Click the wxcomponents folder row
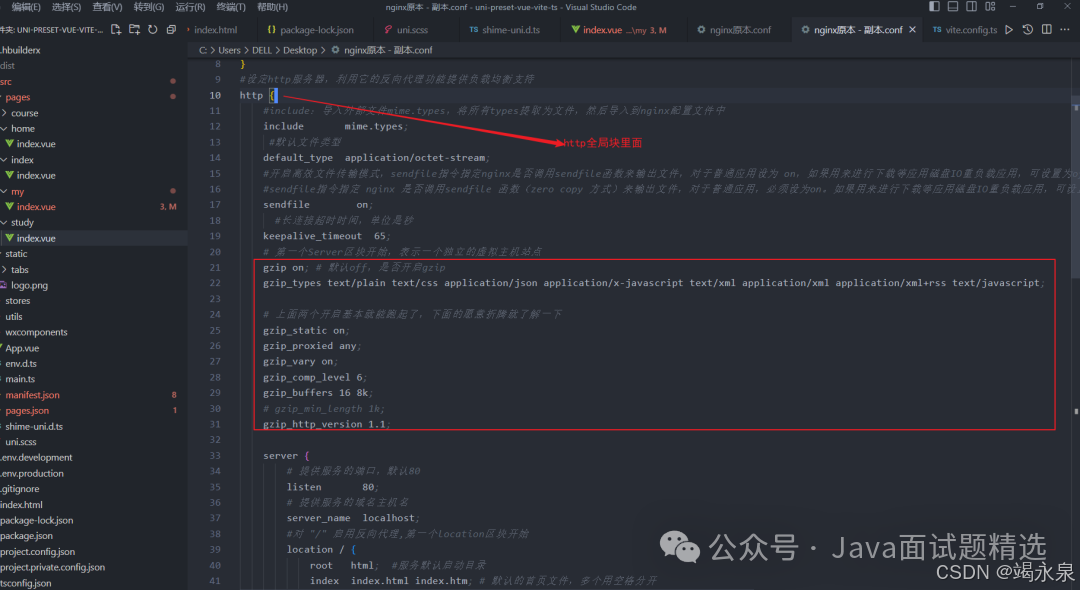The width and height of the screenshot is (1080, 590). 36,333
